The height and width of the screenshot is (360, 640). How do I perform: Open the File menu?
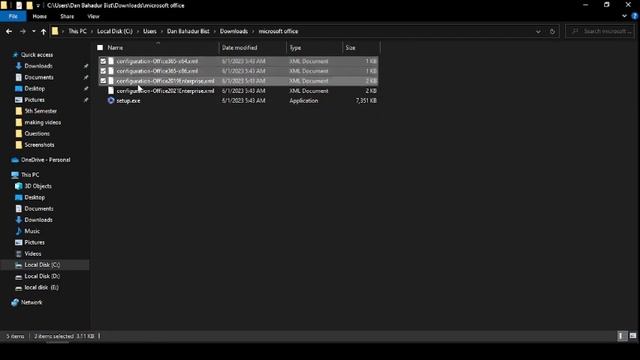(x=13, y=16)
